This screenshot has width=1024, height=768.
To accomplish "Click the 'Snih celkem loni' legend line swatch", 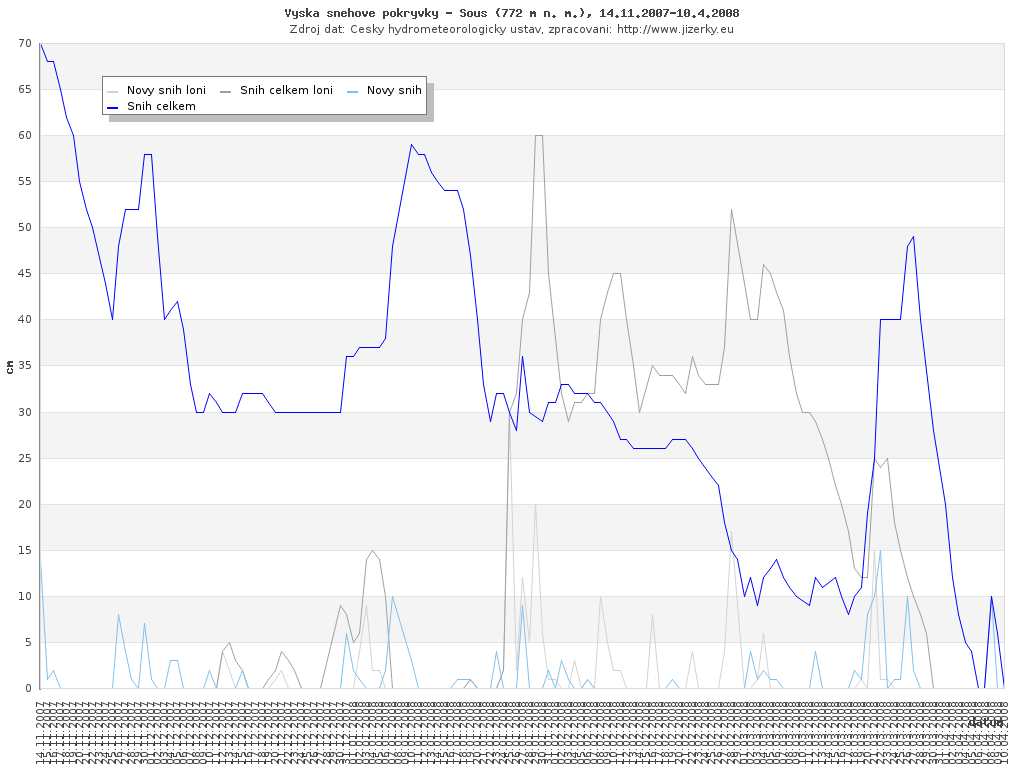I will tap(226, 91).
